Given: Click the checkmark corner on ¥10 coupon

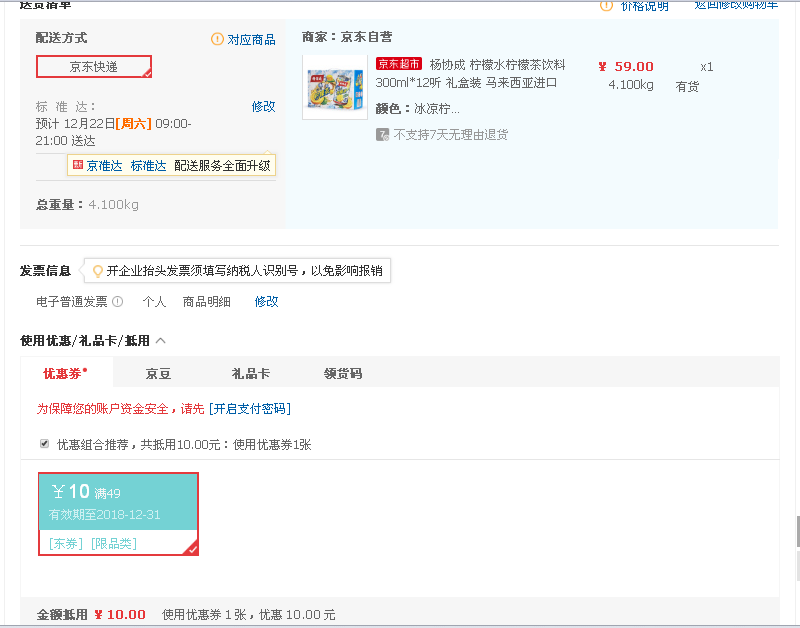Looking at the screenshot, I should (193, 549).
